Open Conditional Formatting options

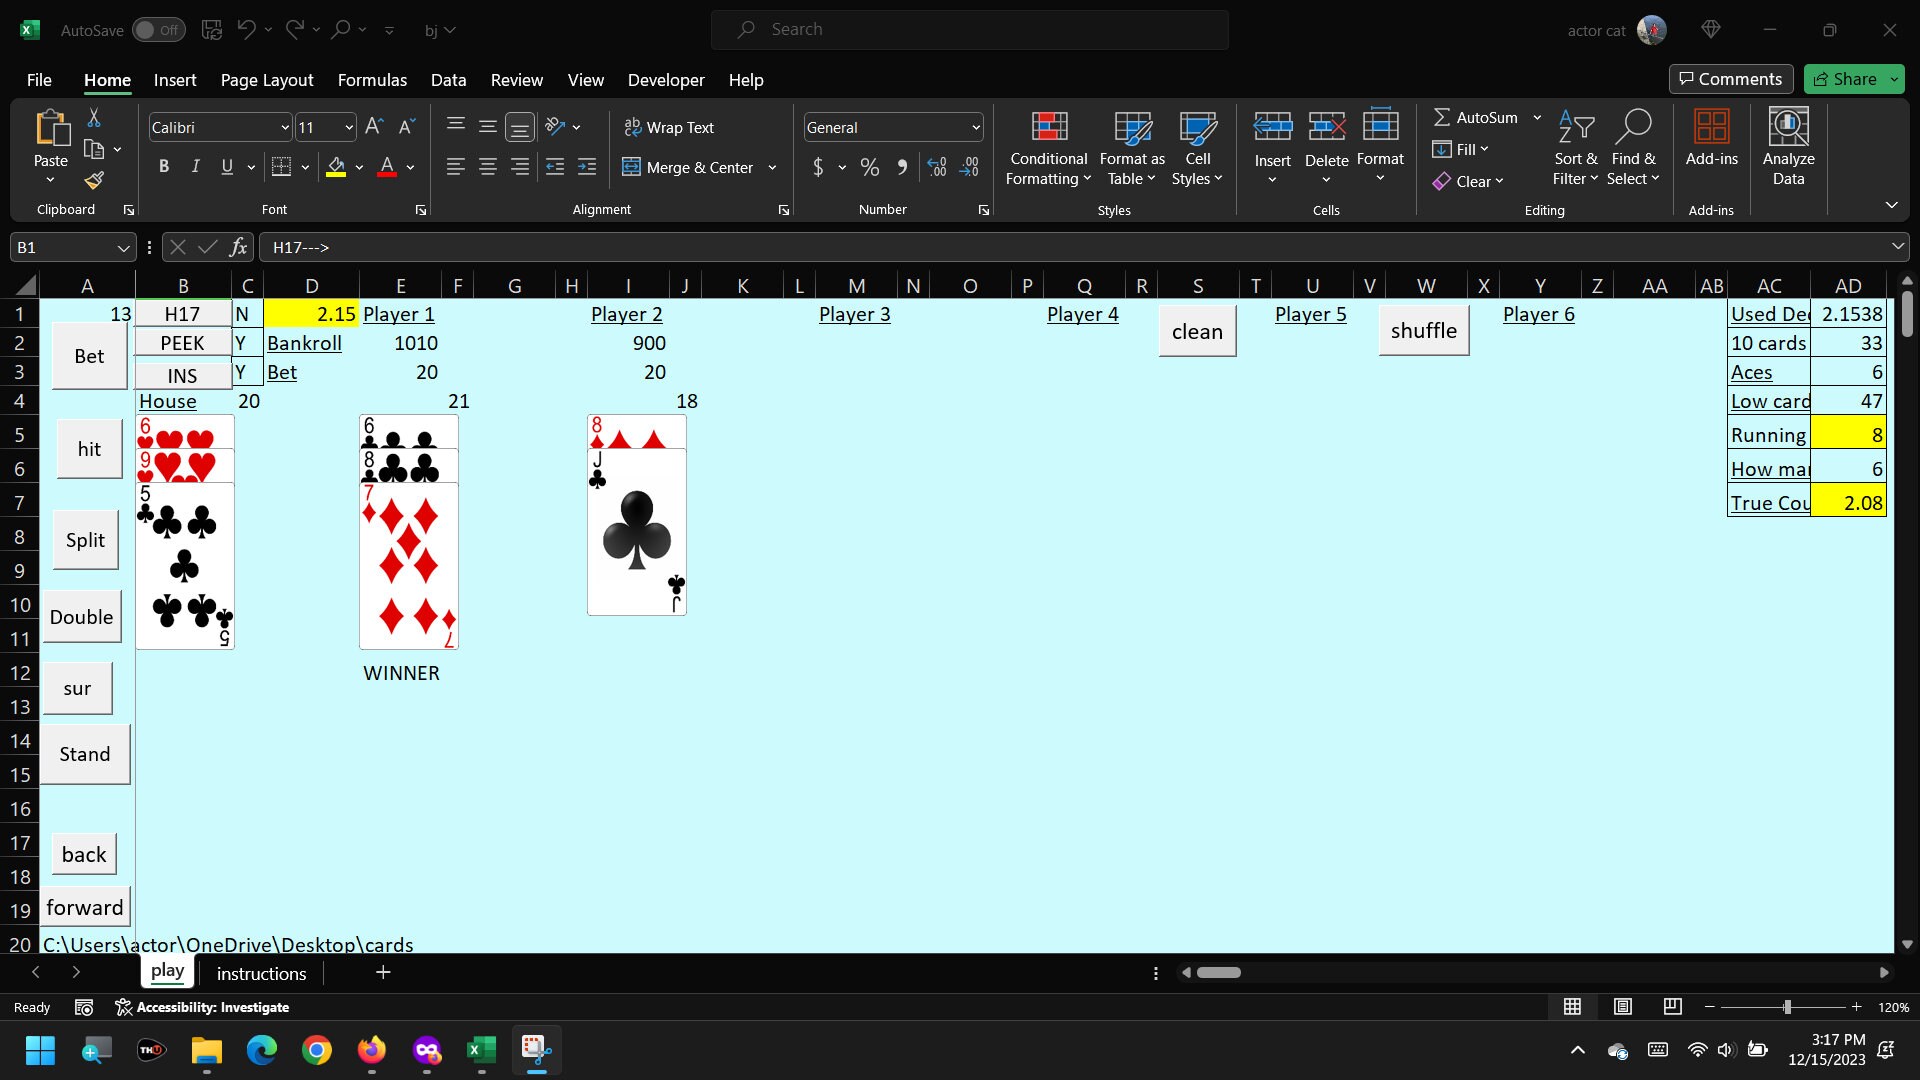1047,148
